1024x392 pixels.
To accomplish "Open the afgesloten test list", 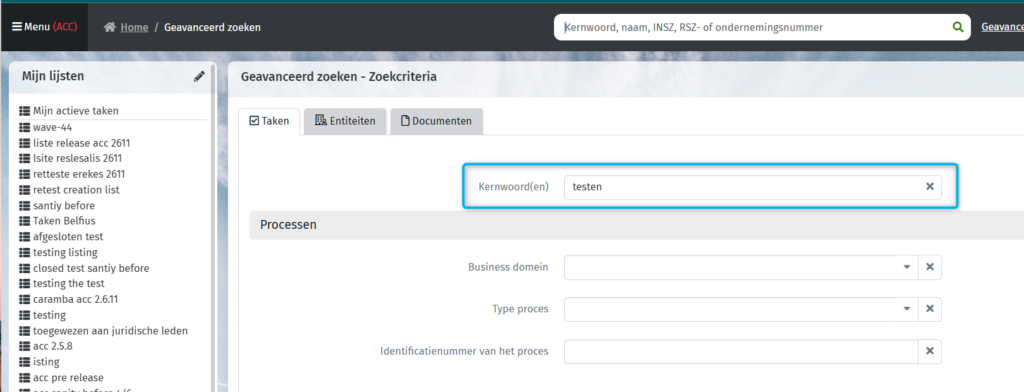I will 68,237.
